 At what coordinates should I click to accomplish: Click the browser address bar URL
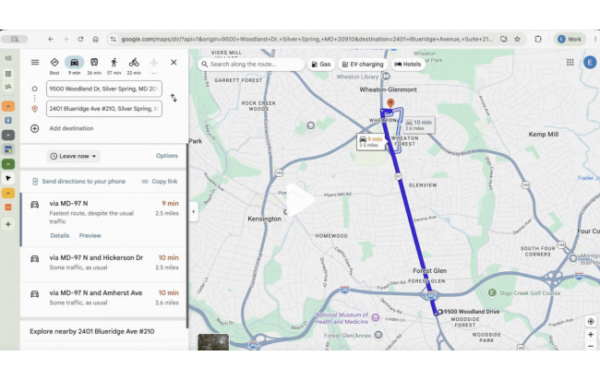tap(307, 39)
